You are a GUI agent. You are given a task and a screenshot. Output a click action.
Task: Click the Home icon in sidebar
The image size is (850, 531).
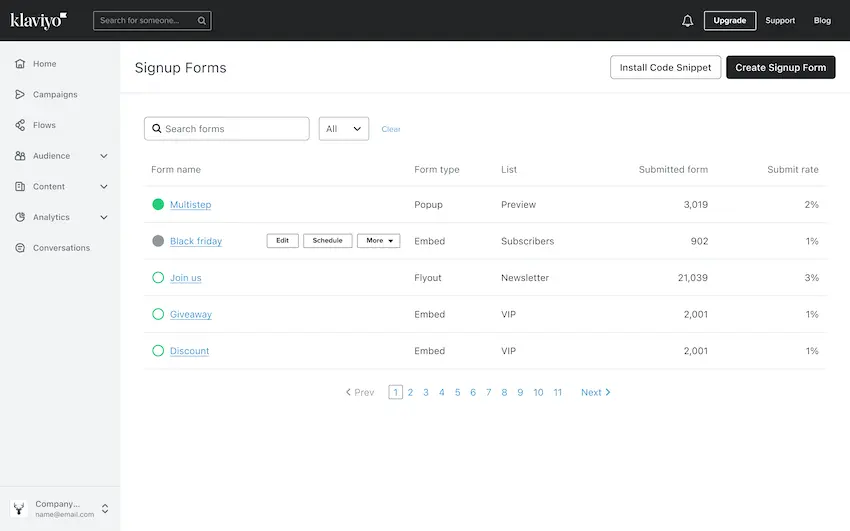pyautogui.click(x=20, y=64)
